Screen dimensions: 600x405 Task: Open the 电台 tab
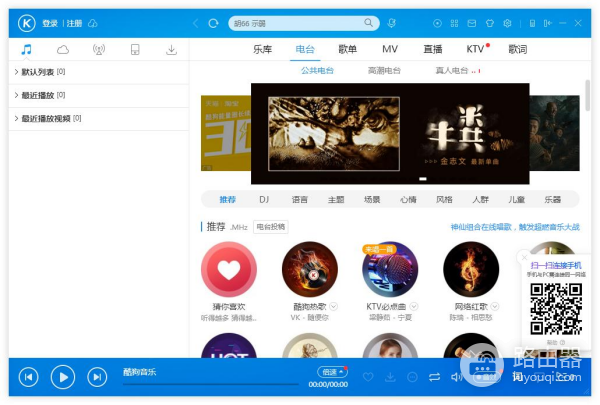[305, 49]
